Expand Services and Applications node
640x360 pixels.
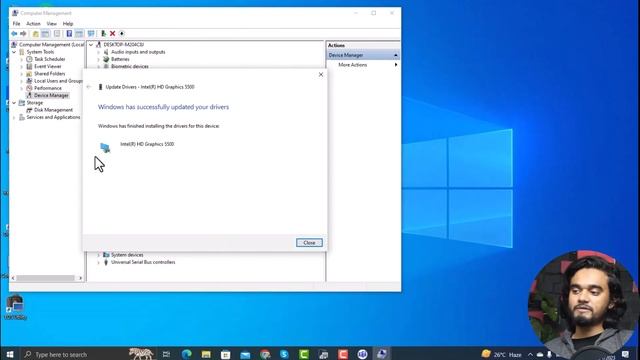click(14, 118)
